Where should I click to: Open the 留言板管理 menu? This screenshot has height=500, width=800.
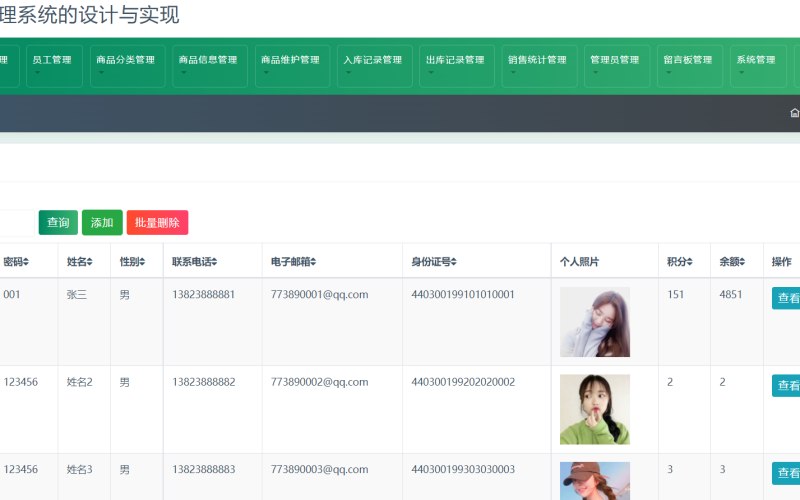690,66
